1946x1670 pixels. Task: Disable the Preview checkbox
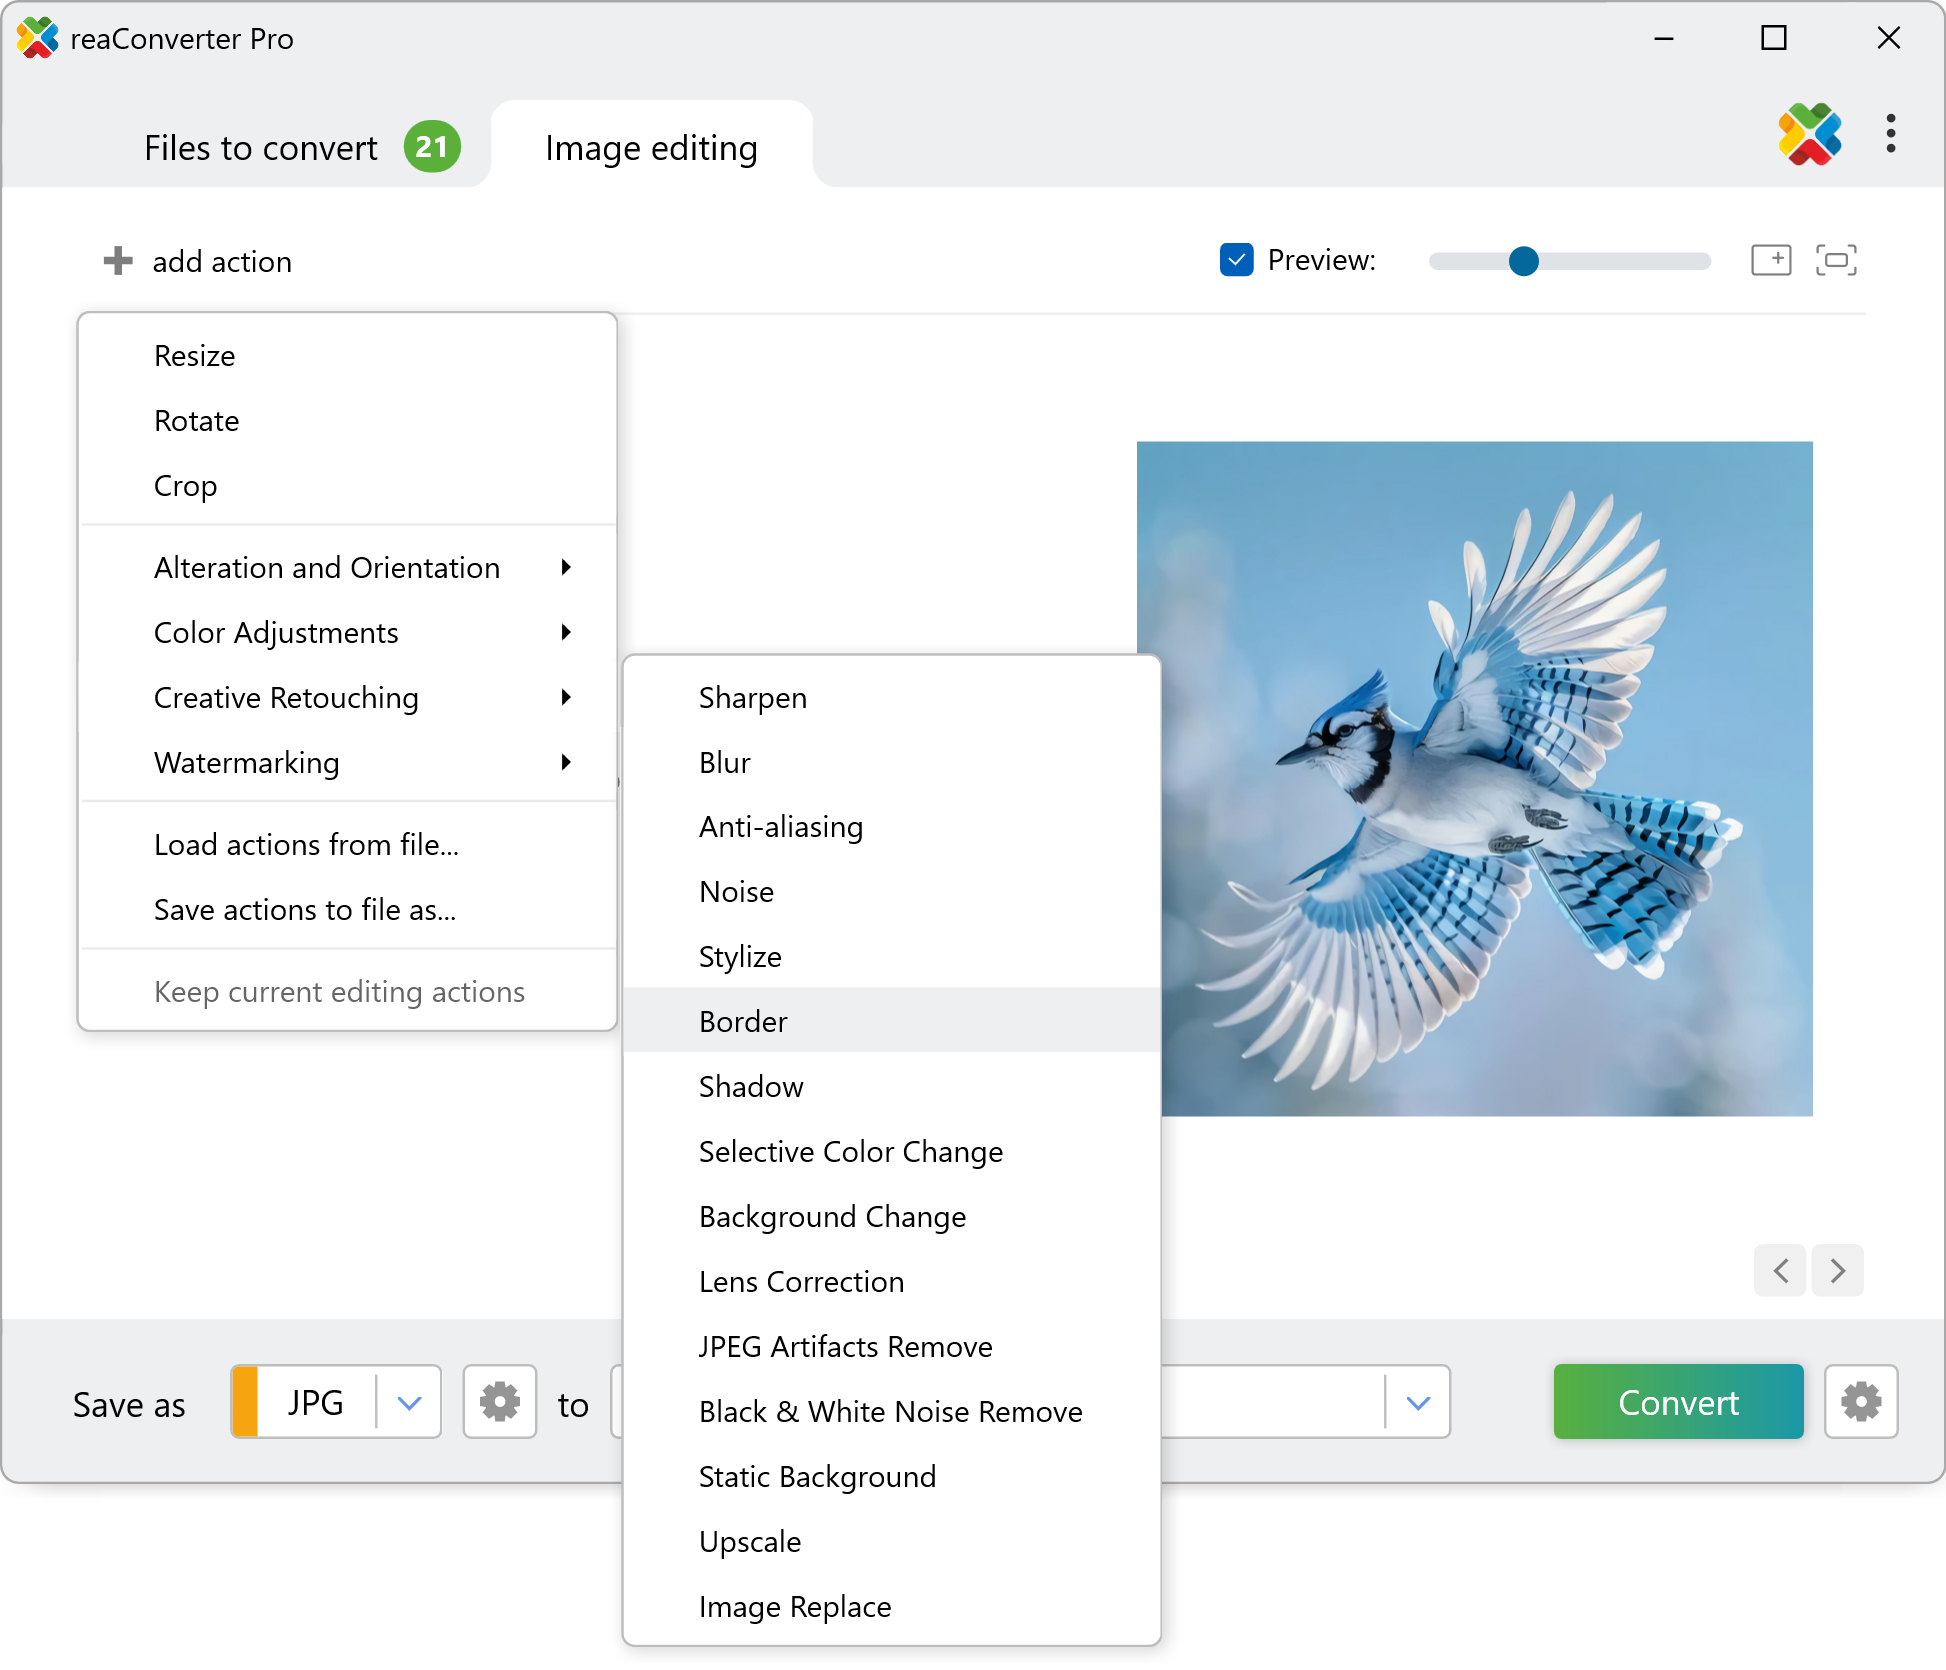pyautogui.click(x=1237, y=260)
